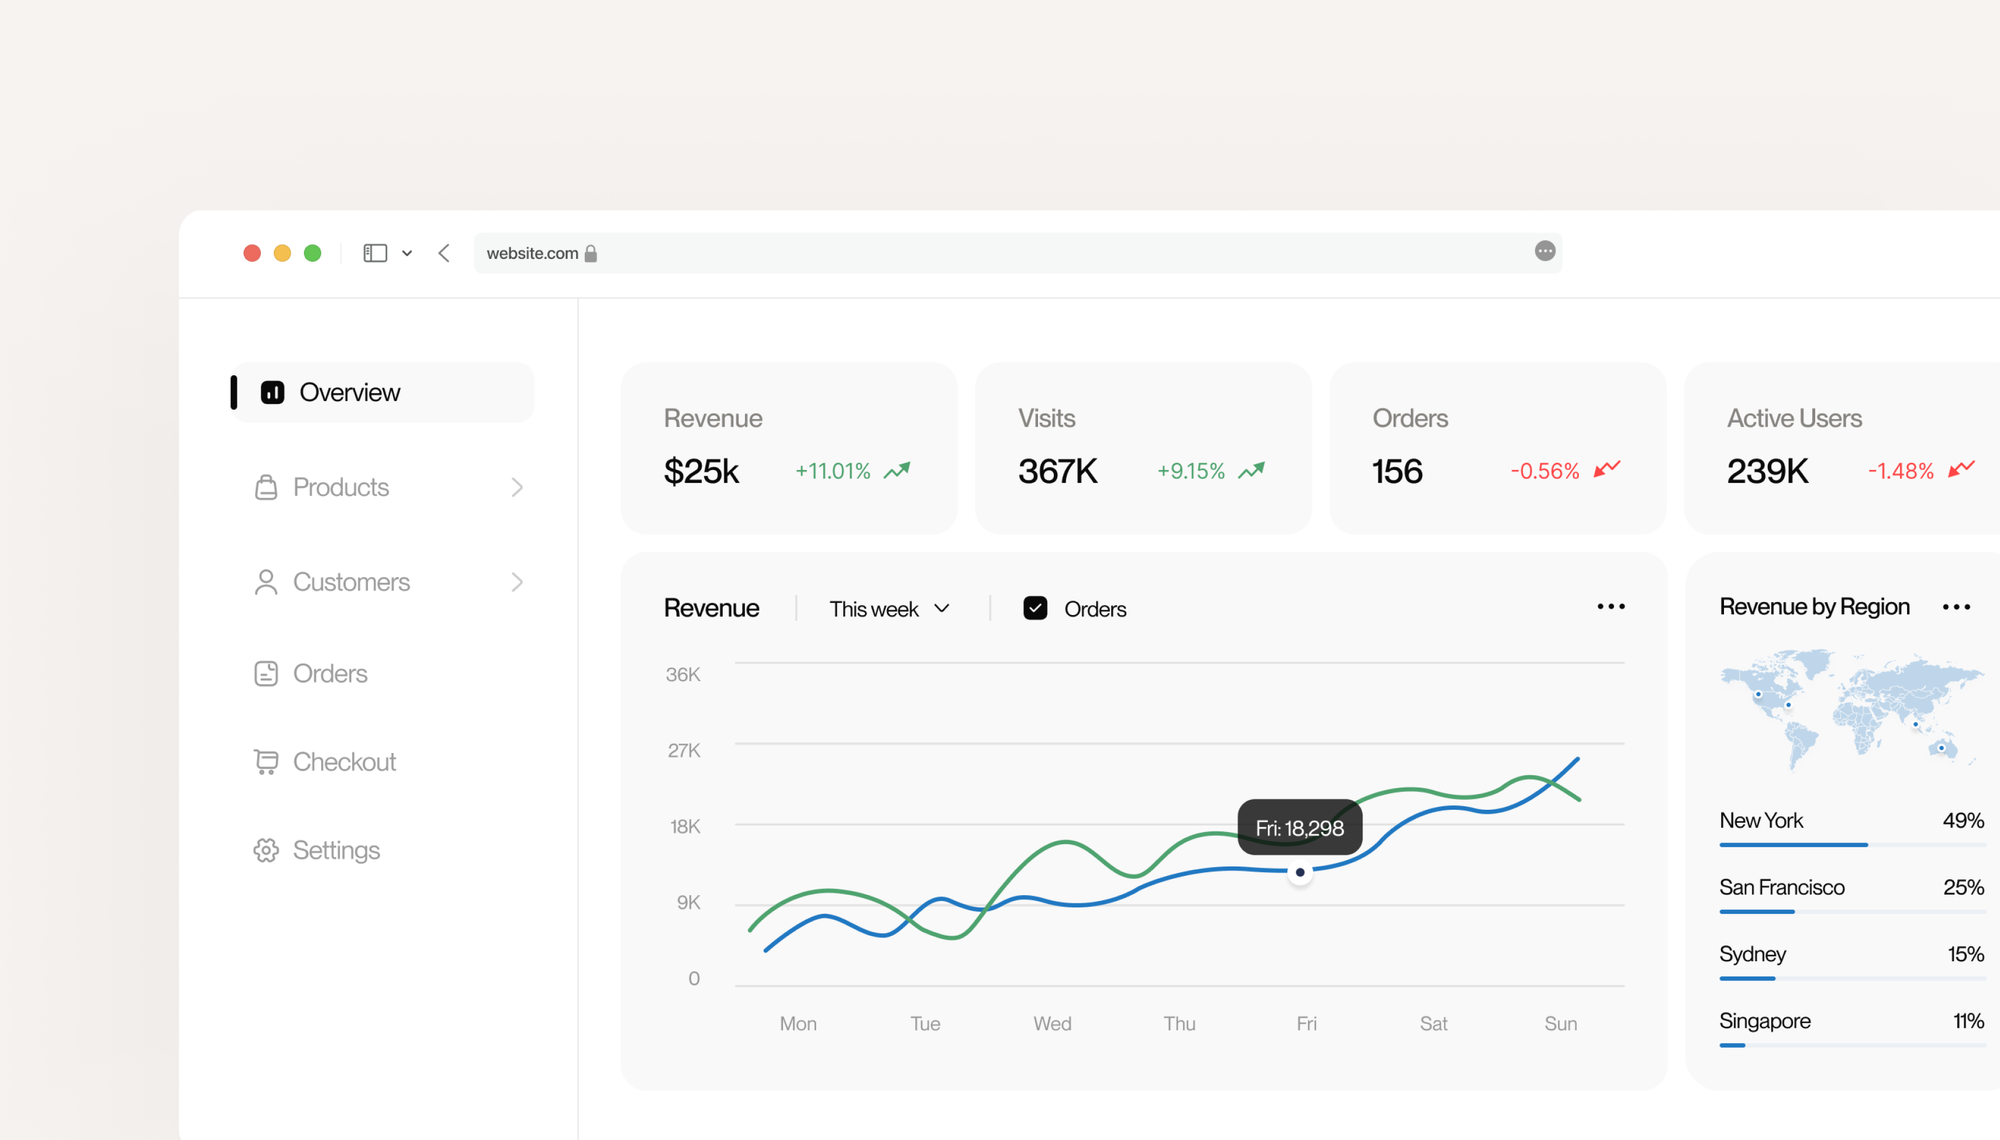The height and width of the screenshot is (1140, 2000).
Task: Select the New York region label
Action: (x=1761, y=821)
